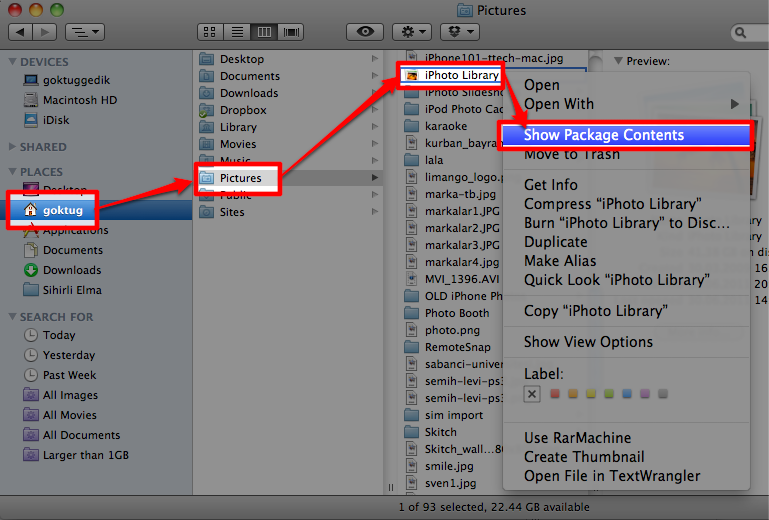Collapse the SEARCH FOR sidebar section
769x520 pixels.
pos(12,317)
